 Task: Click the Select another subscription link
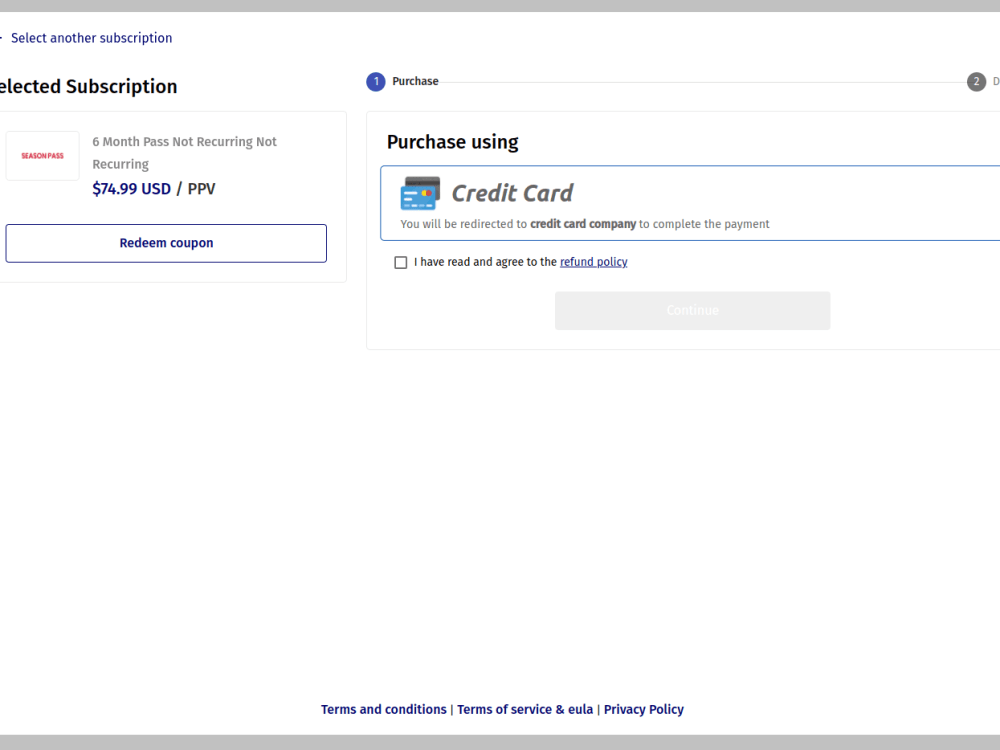click(91, 38)
